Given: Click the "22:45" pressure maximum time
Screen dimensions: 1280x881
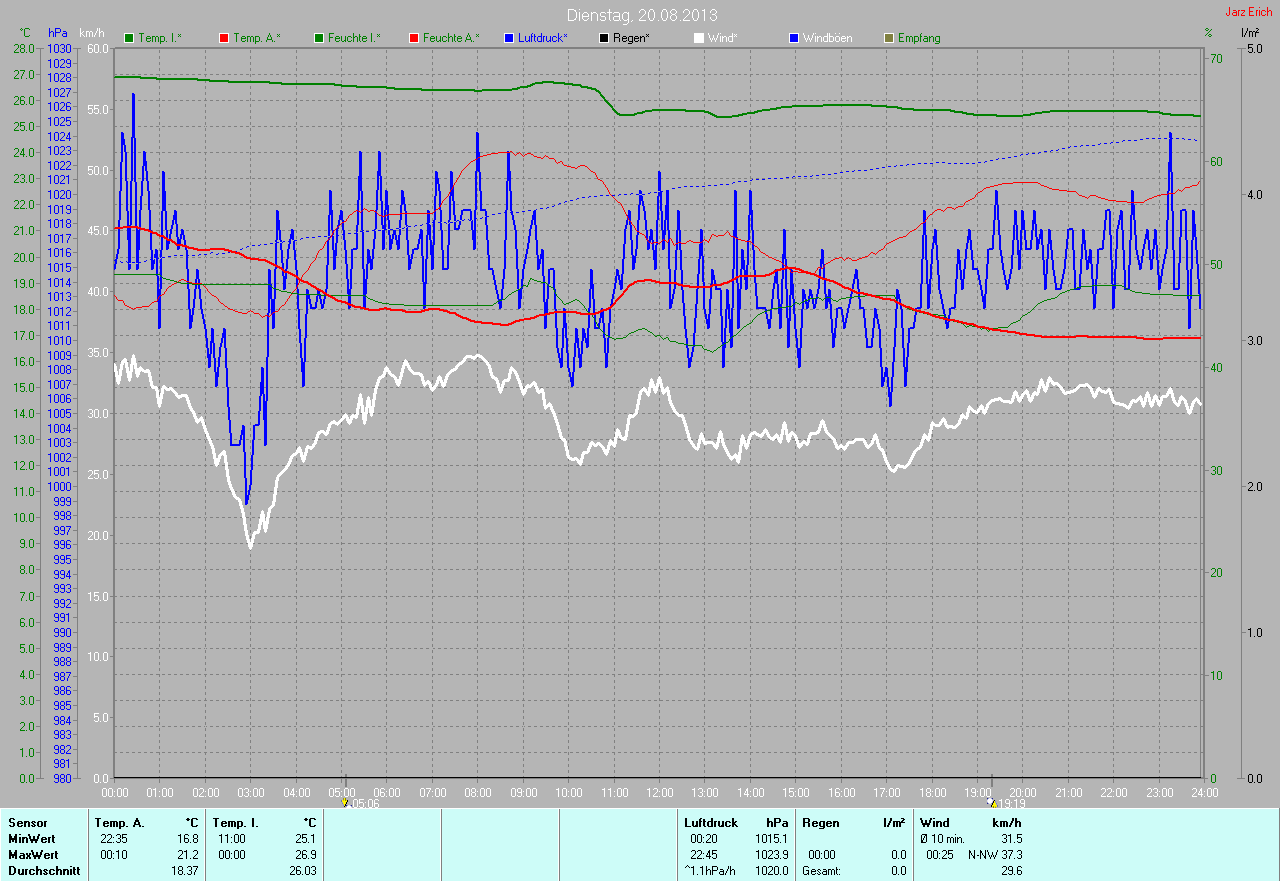Looking at the screenshot, I should coord(703,855).
